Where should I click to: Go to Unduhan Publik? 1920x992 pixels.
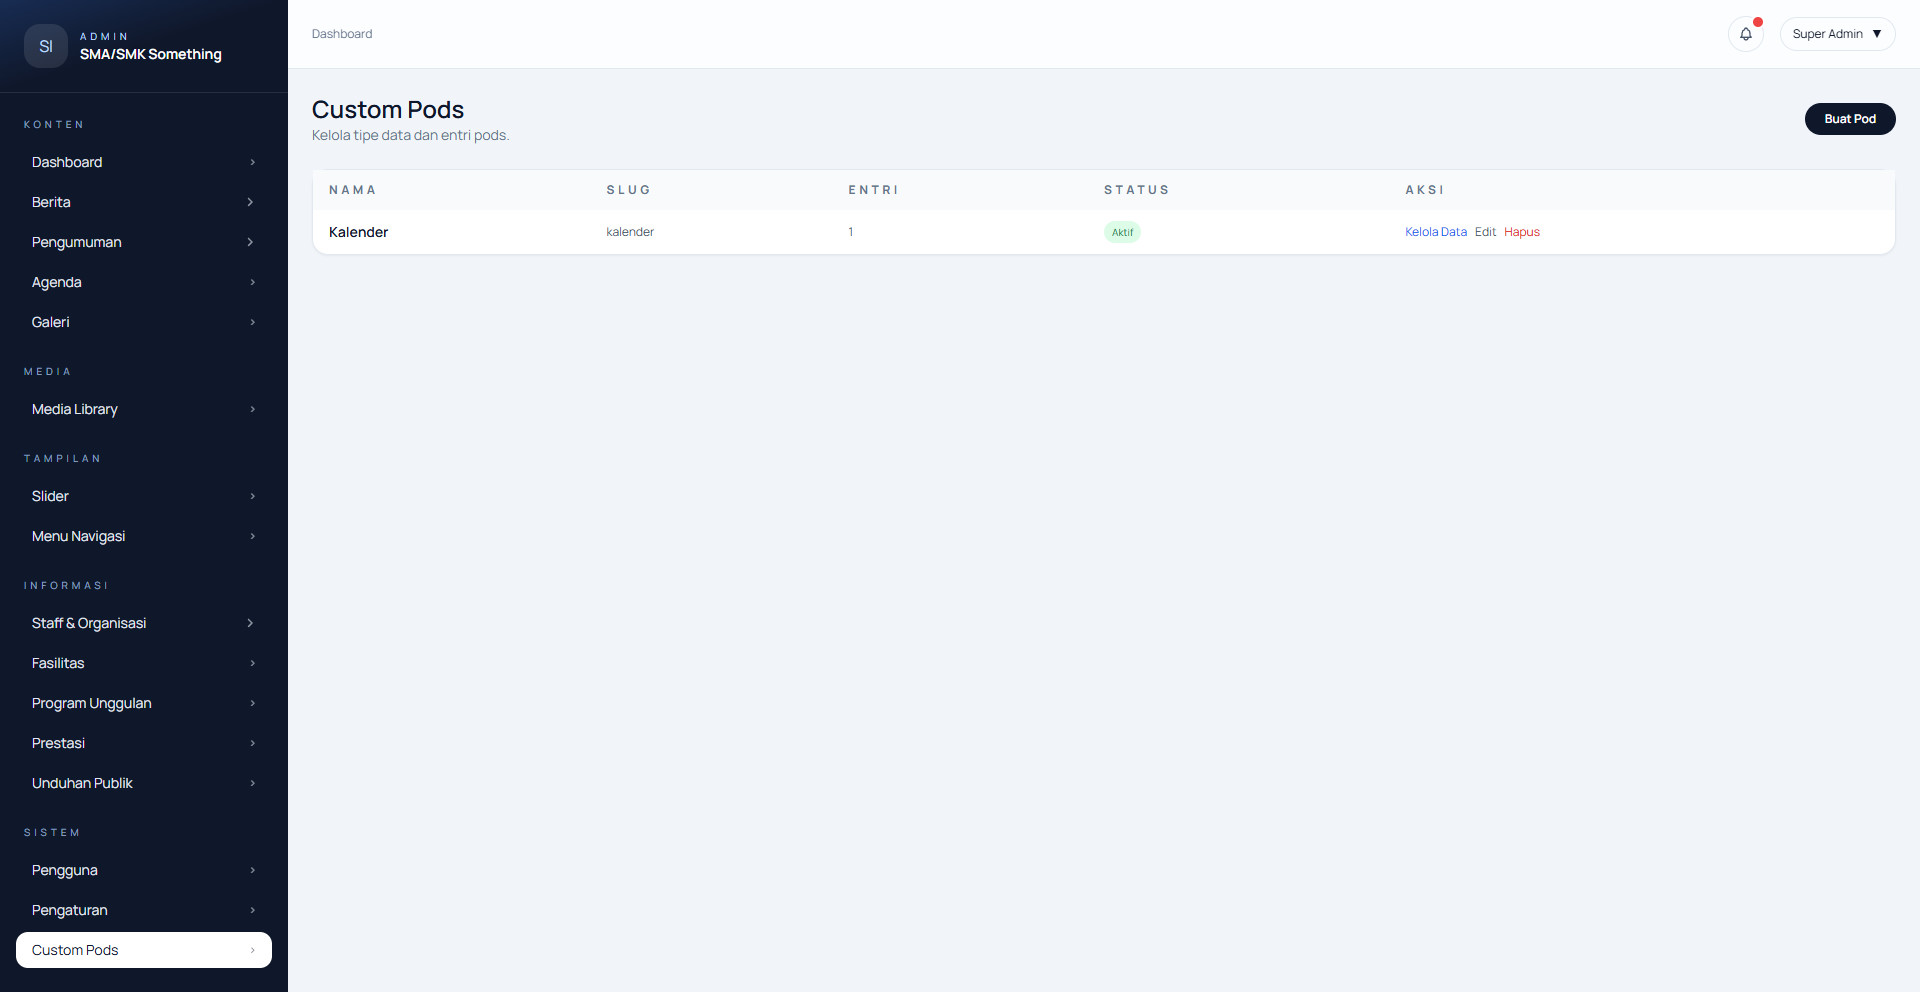[144, 783]
